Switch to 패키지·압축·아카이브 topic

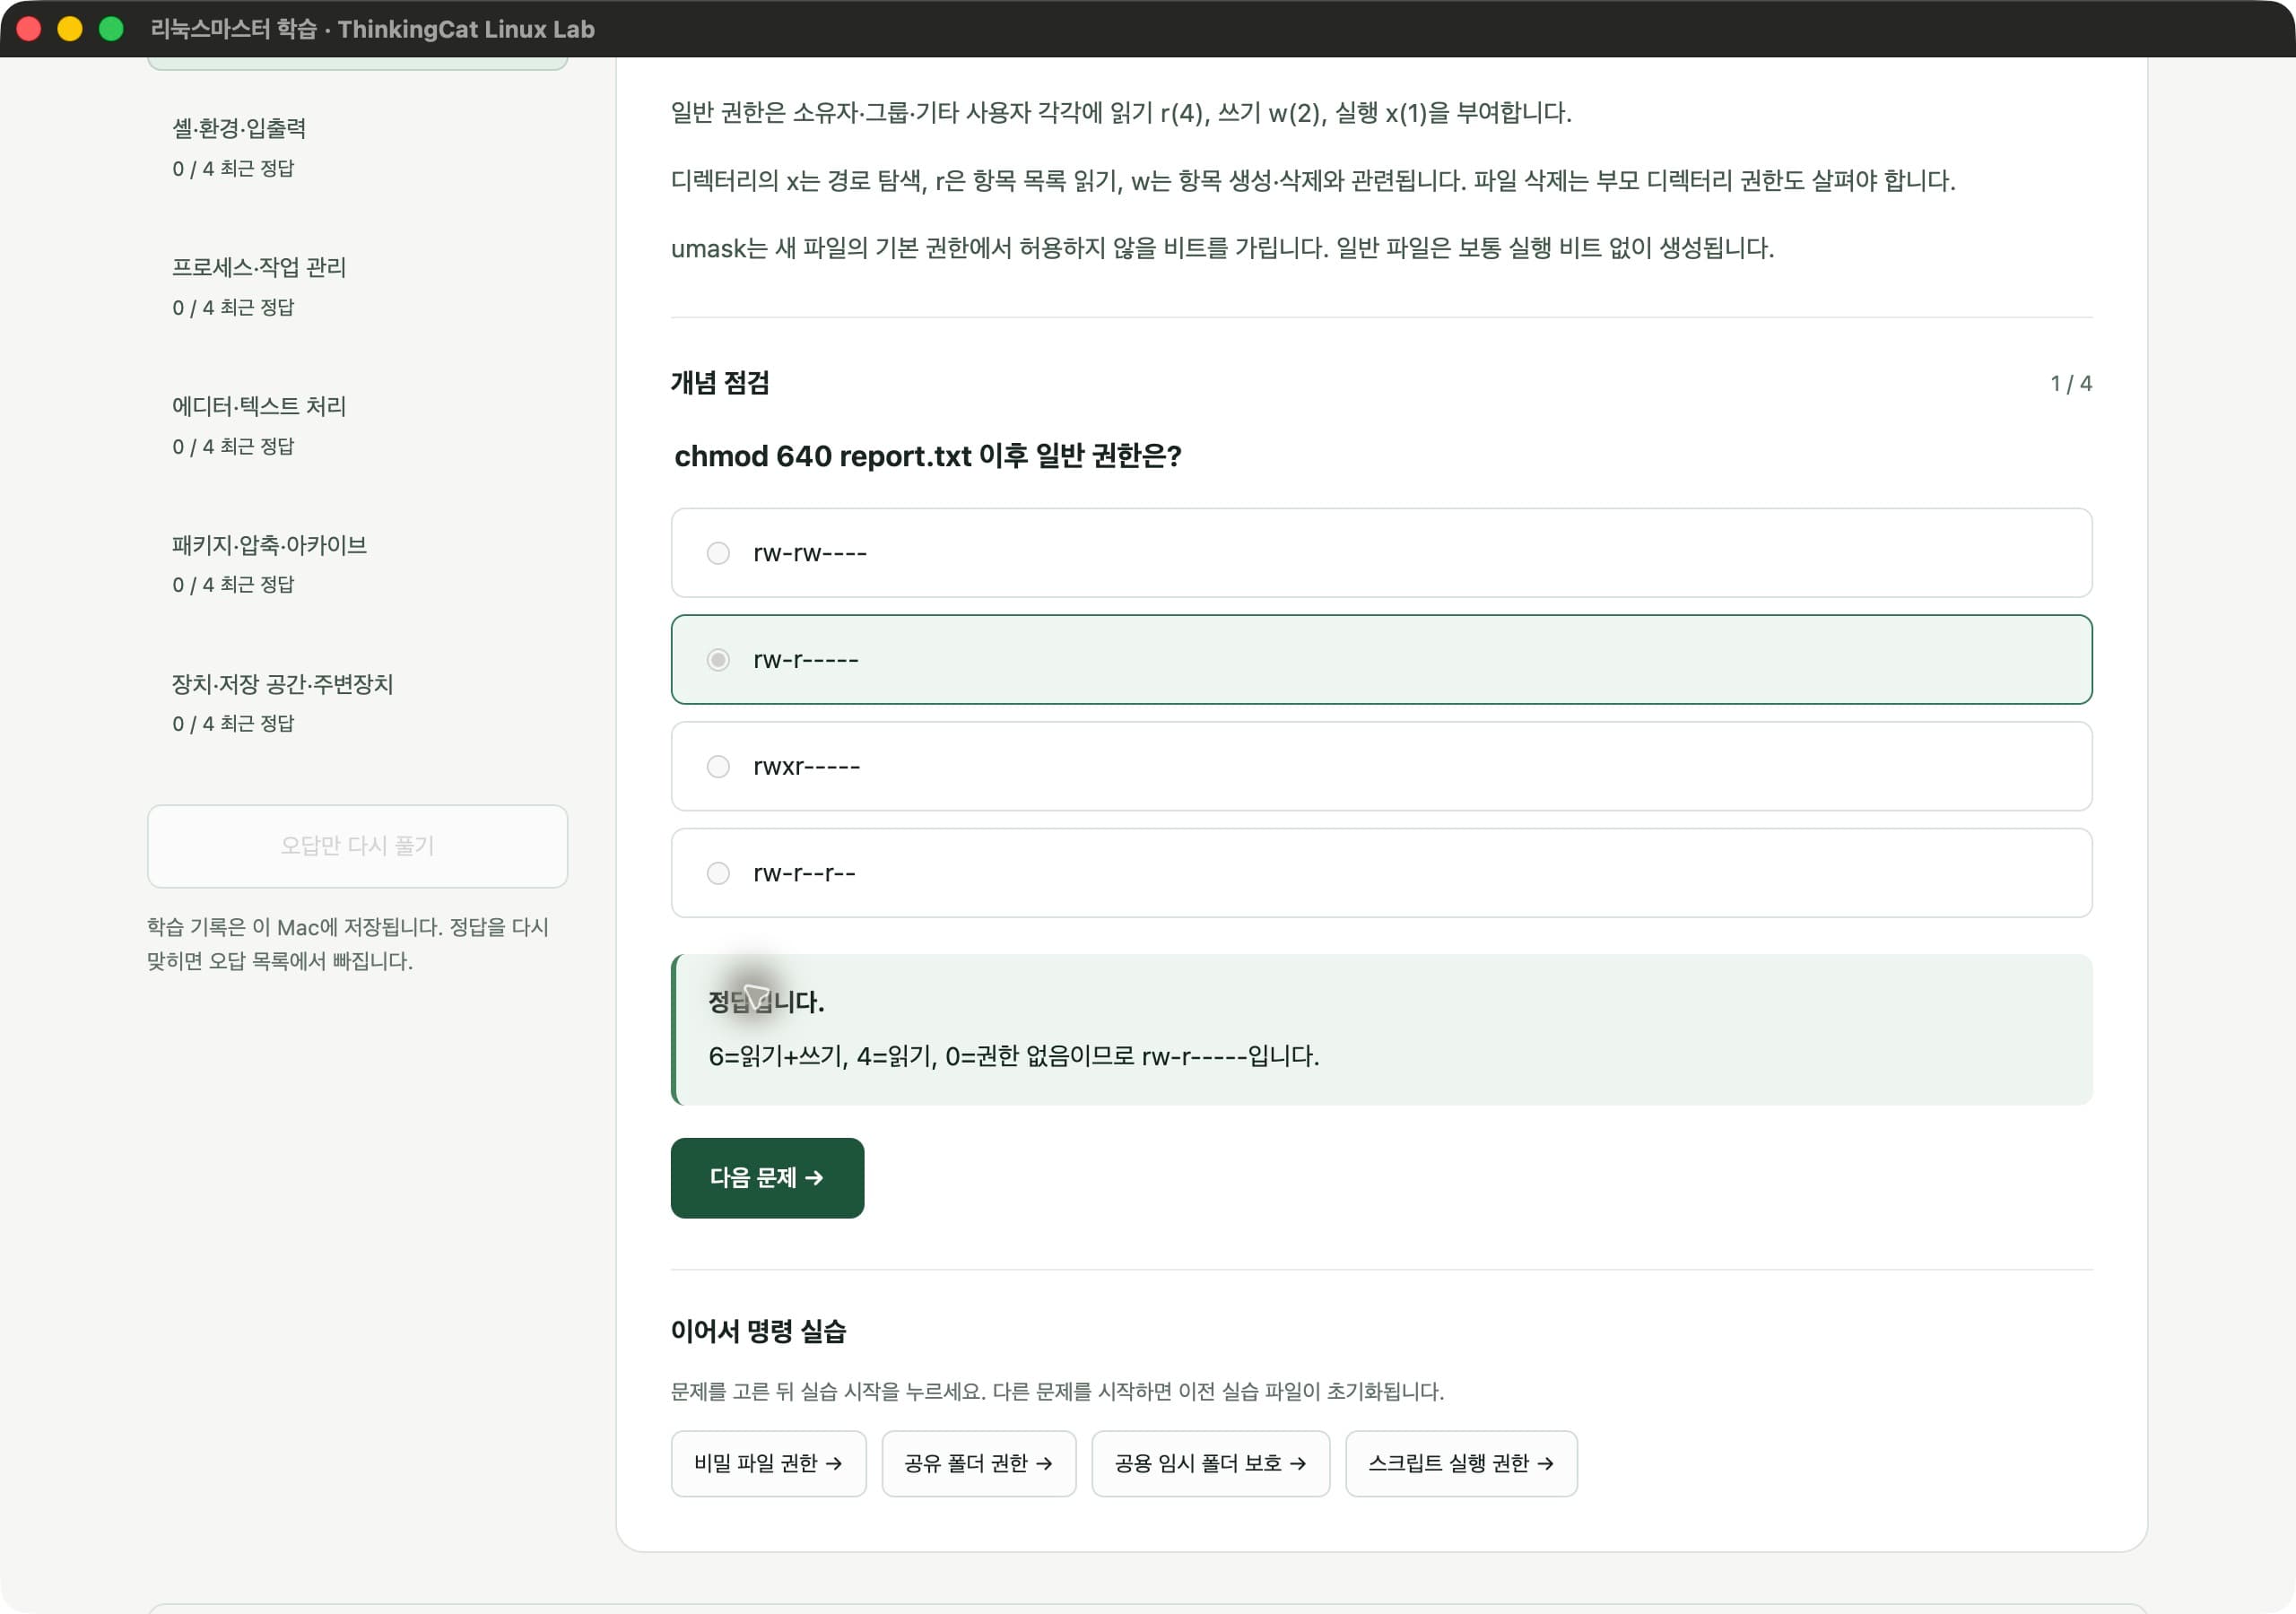click(x=357, y=564)
